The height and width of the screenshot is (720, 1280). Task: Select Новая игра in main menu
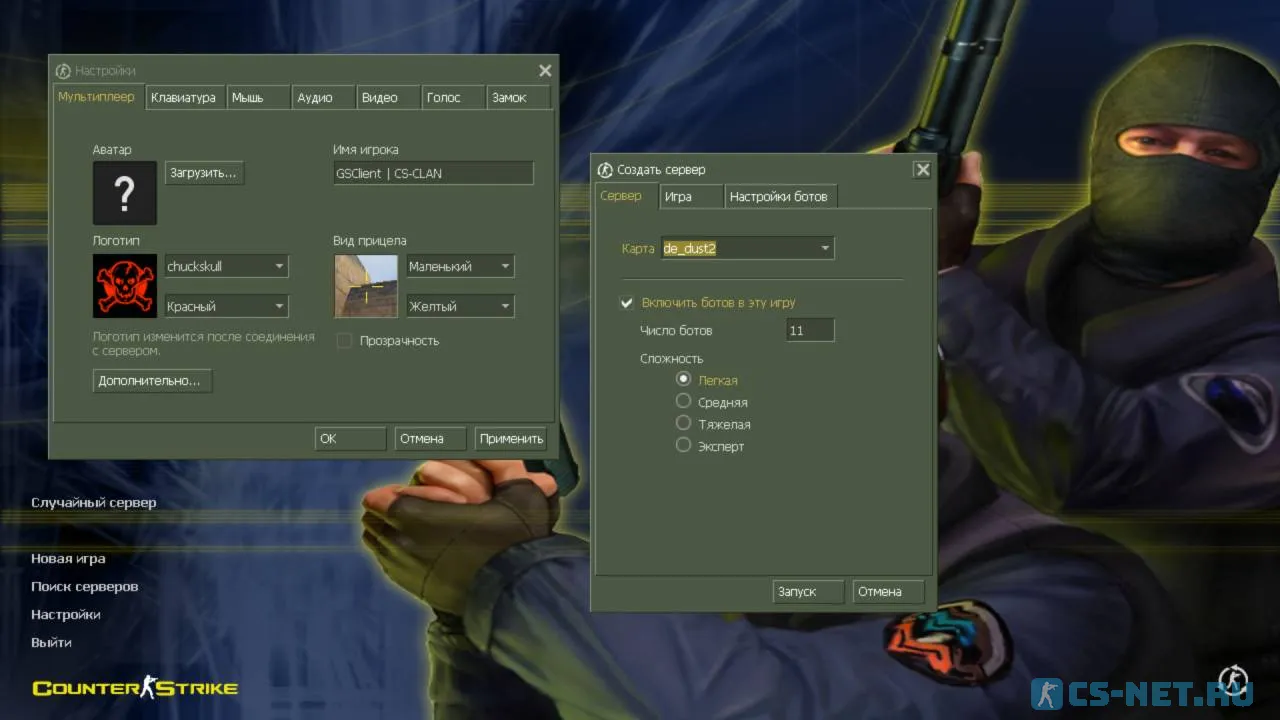coord(68,559)
